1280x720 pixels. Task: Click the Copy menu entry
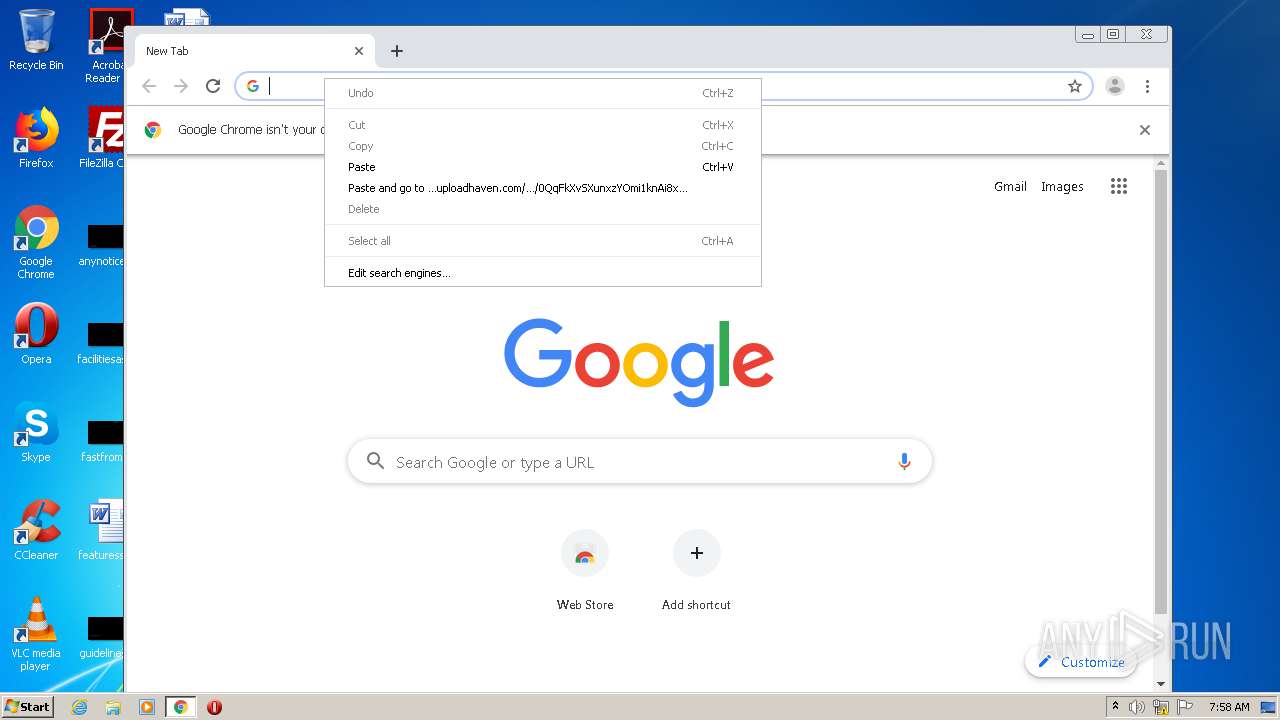point(543,146)
